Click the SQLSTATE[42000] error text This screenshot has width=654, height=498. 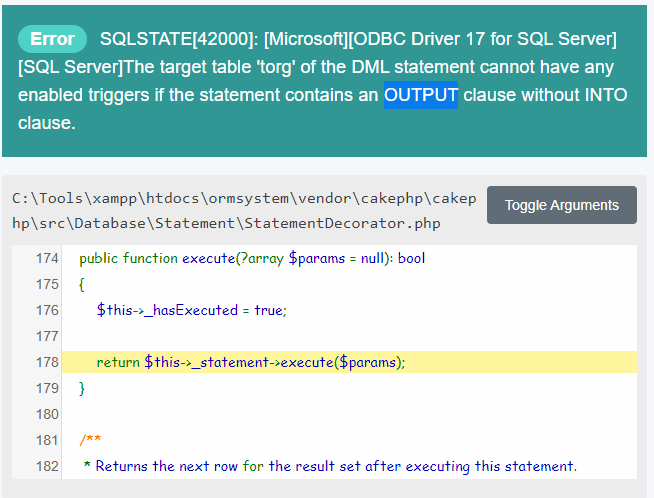pyautogui.click(x=179, y=39)
